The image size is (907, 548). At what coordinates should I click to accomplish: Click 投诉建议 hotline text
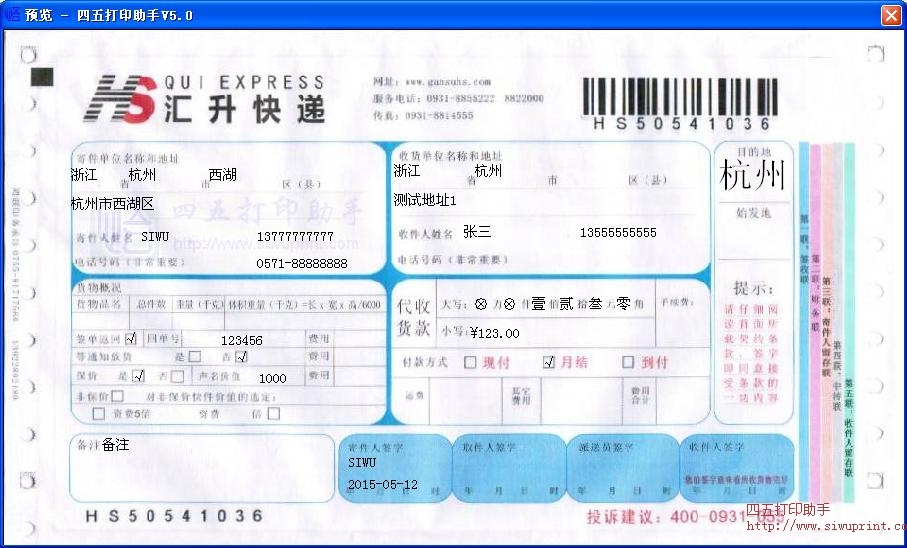coord(688,517)
